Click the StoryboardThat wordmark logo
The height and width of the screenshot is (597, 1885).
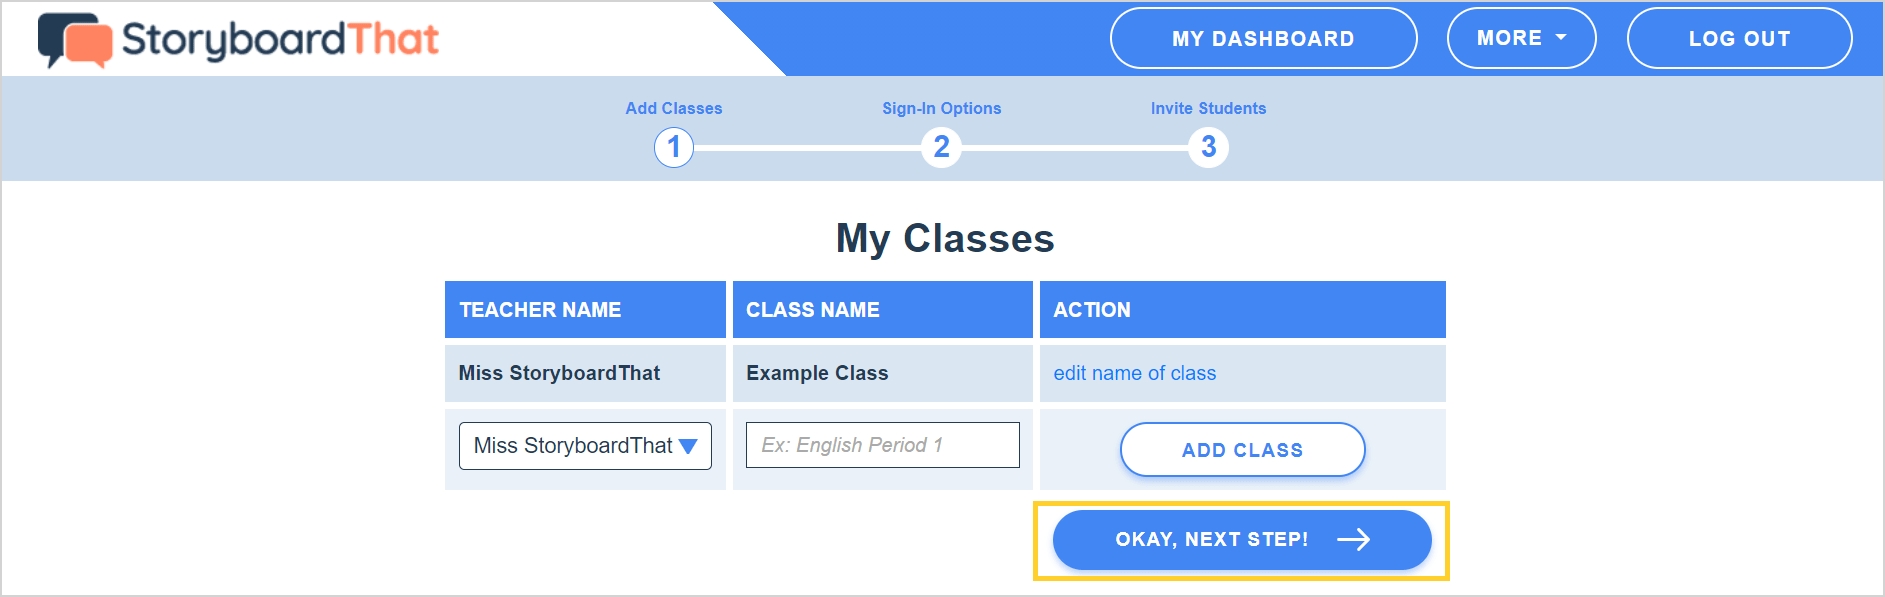coord(280,40)
